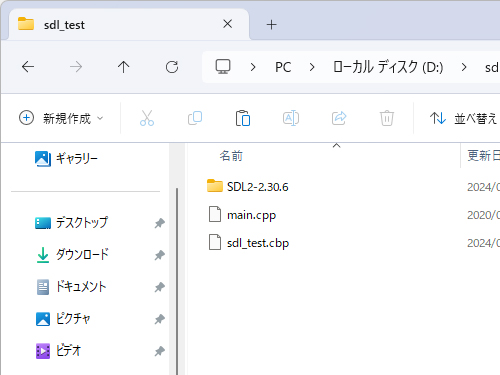Click the sdl_test.cbp file icon
500x375 pixels.
(215, 242)
